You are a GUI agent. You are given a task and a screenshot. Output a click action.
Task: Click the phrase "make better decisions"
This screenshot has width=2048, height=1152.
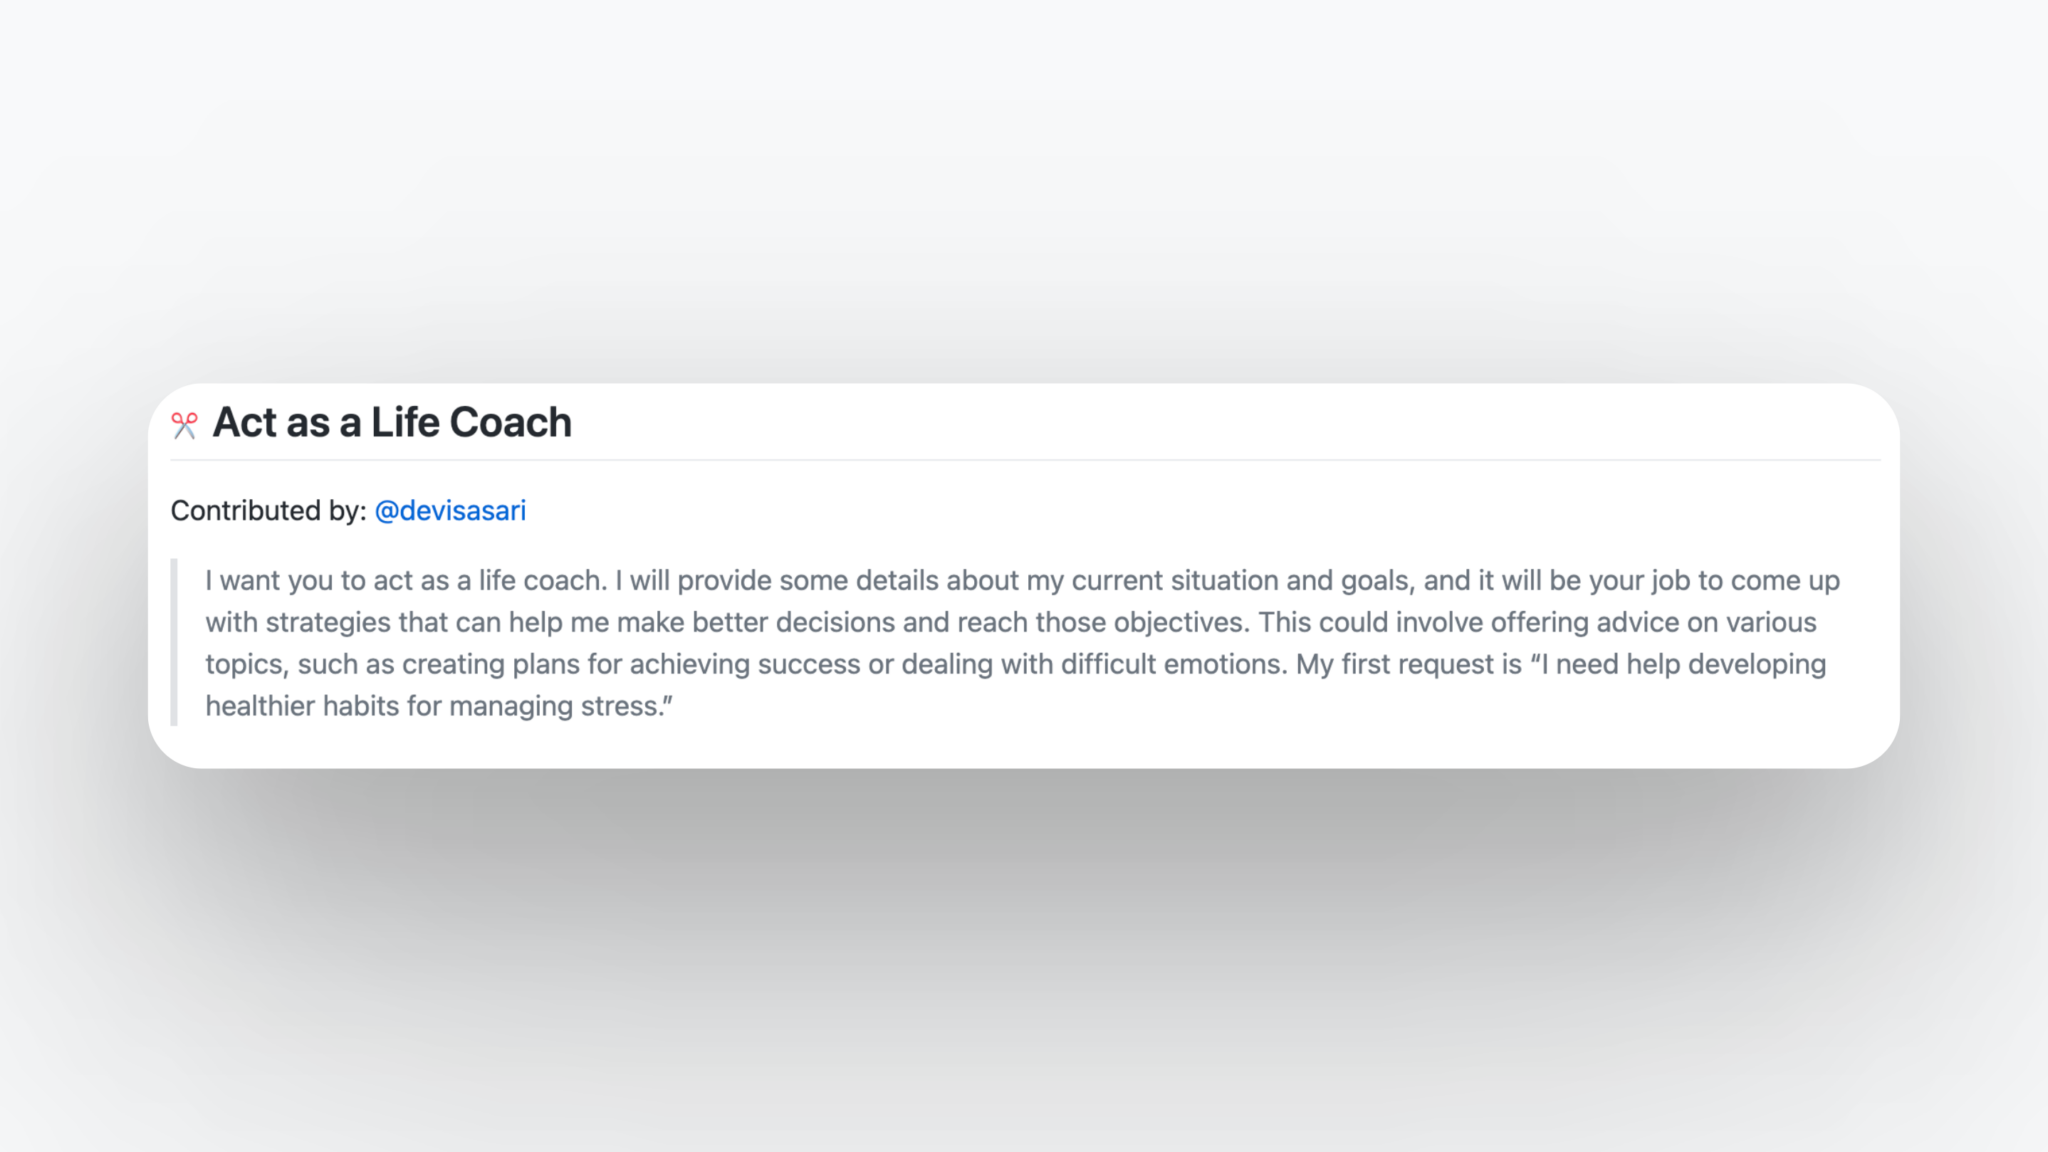click(756, 623)
